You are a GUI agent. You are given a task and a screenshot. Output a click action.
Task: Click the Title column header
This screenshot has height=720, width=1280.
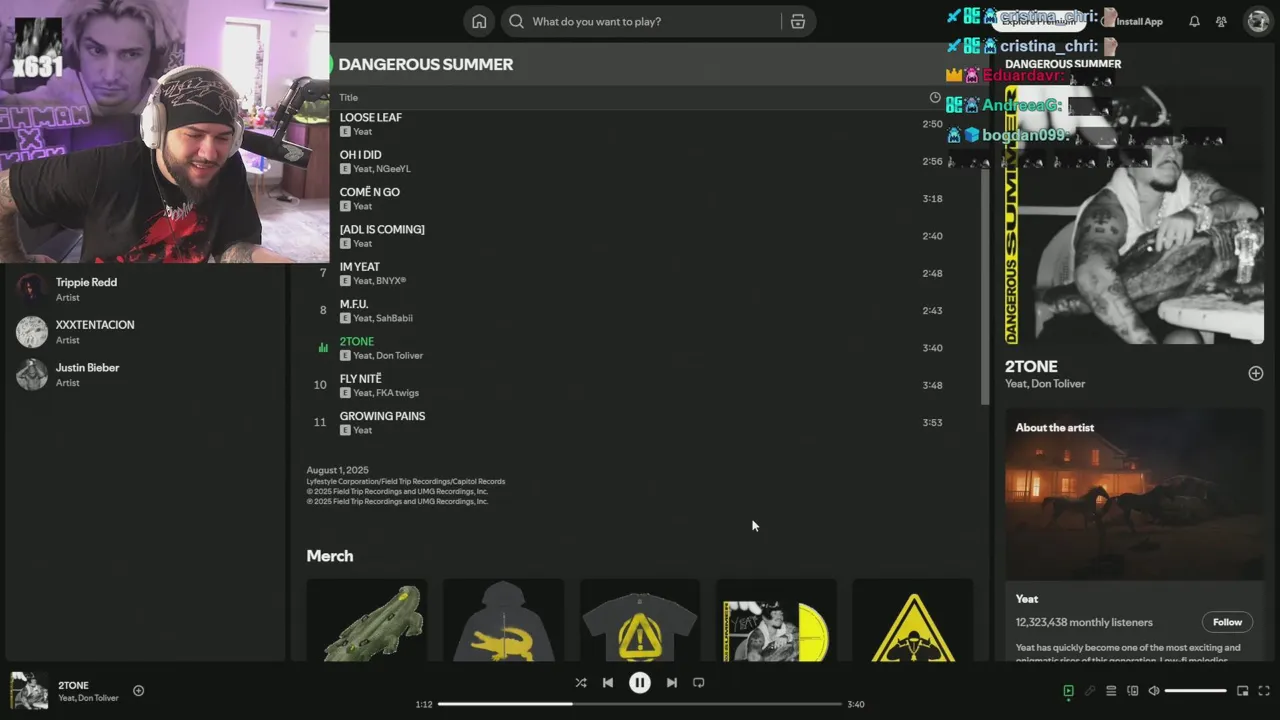(x=348, y=97)
